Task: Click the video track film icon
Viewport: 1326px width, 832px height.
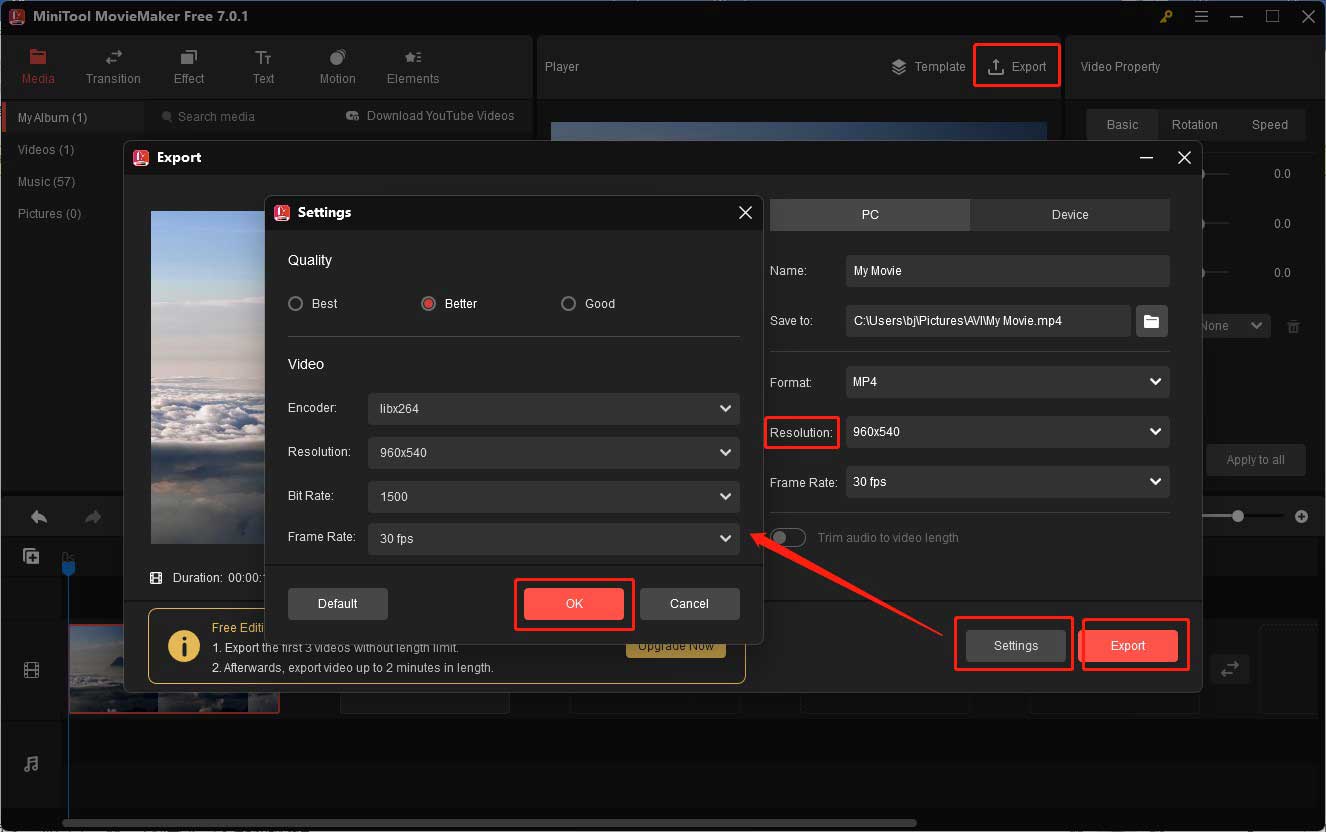Action: [x=31, y=670]
